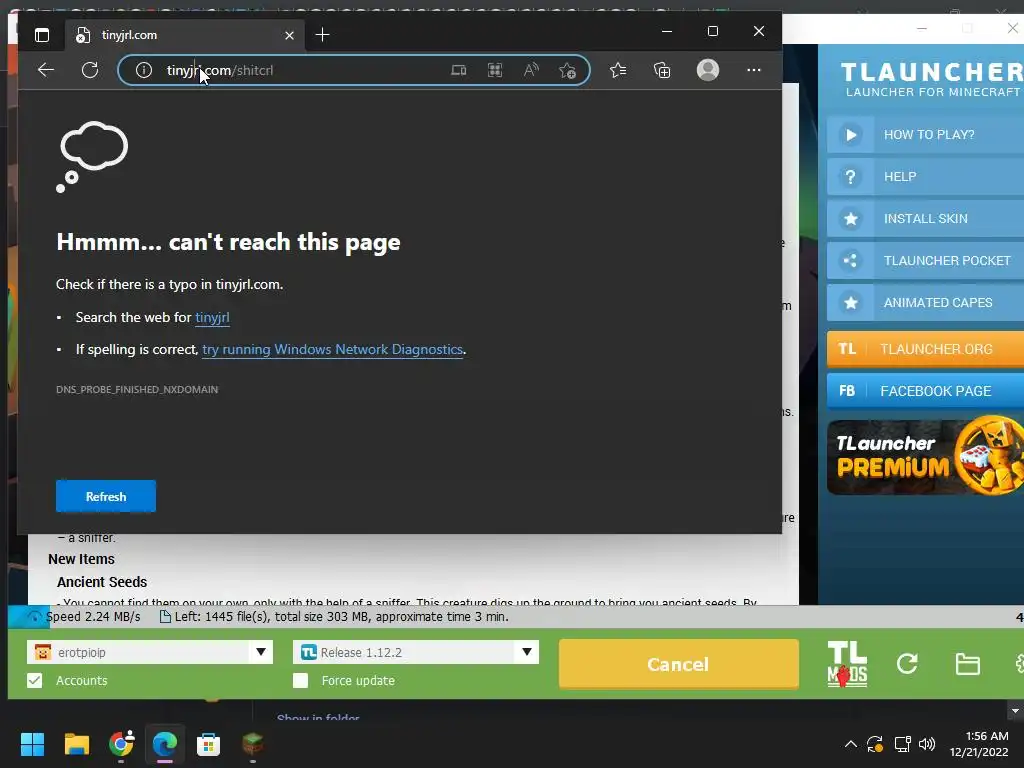
Task: Open the volume control in tray
Action: point(927,744)
